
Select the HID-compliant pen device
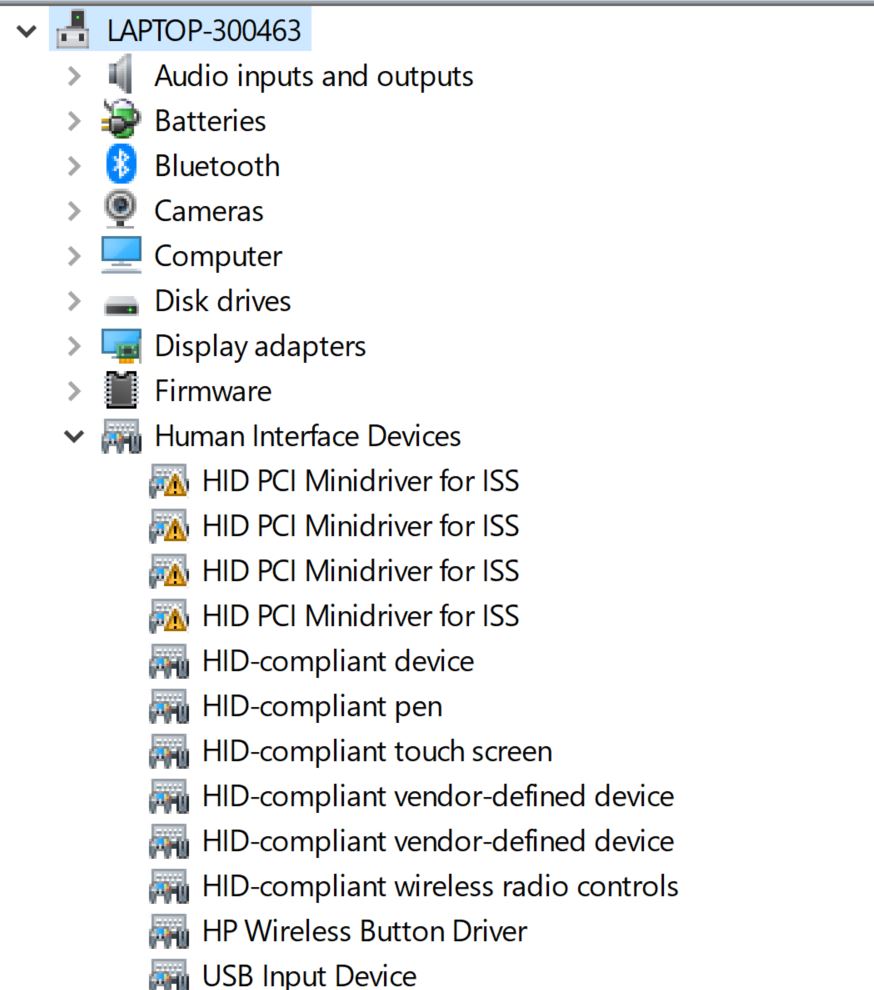pos(321,706)
